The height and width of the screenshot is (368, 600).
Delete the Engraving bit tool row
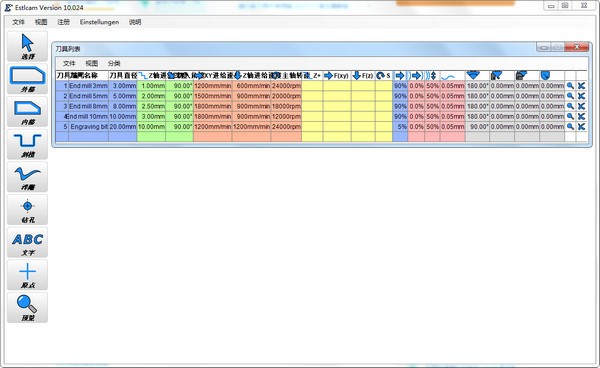(582, 127)
